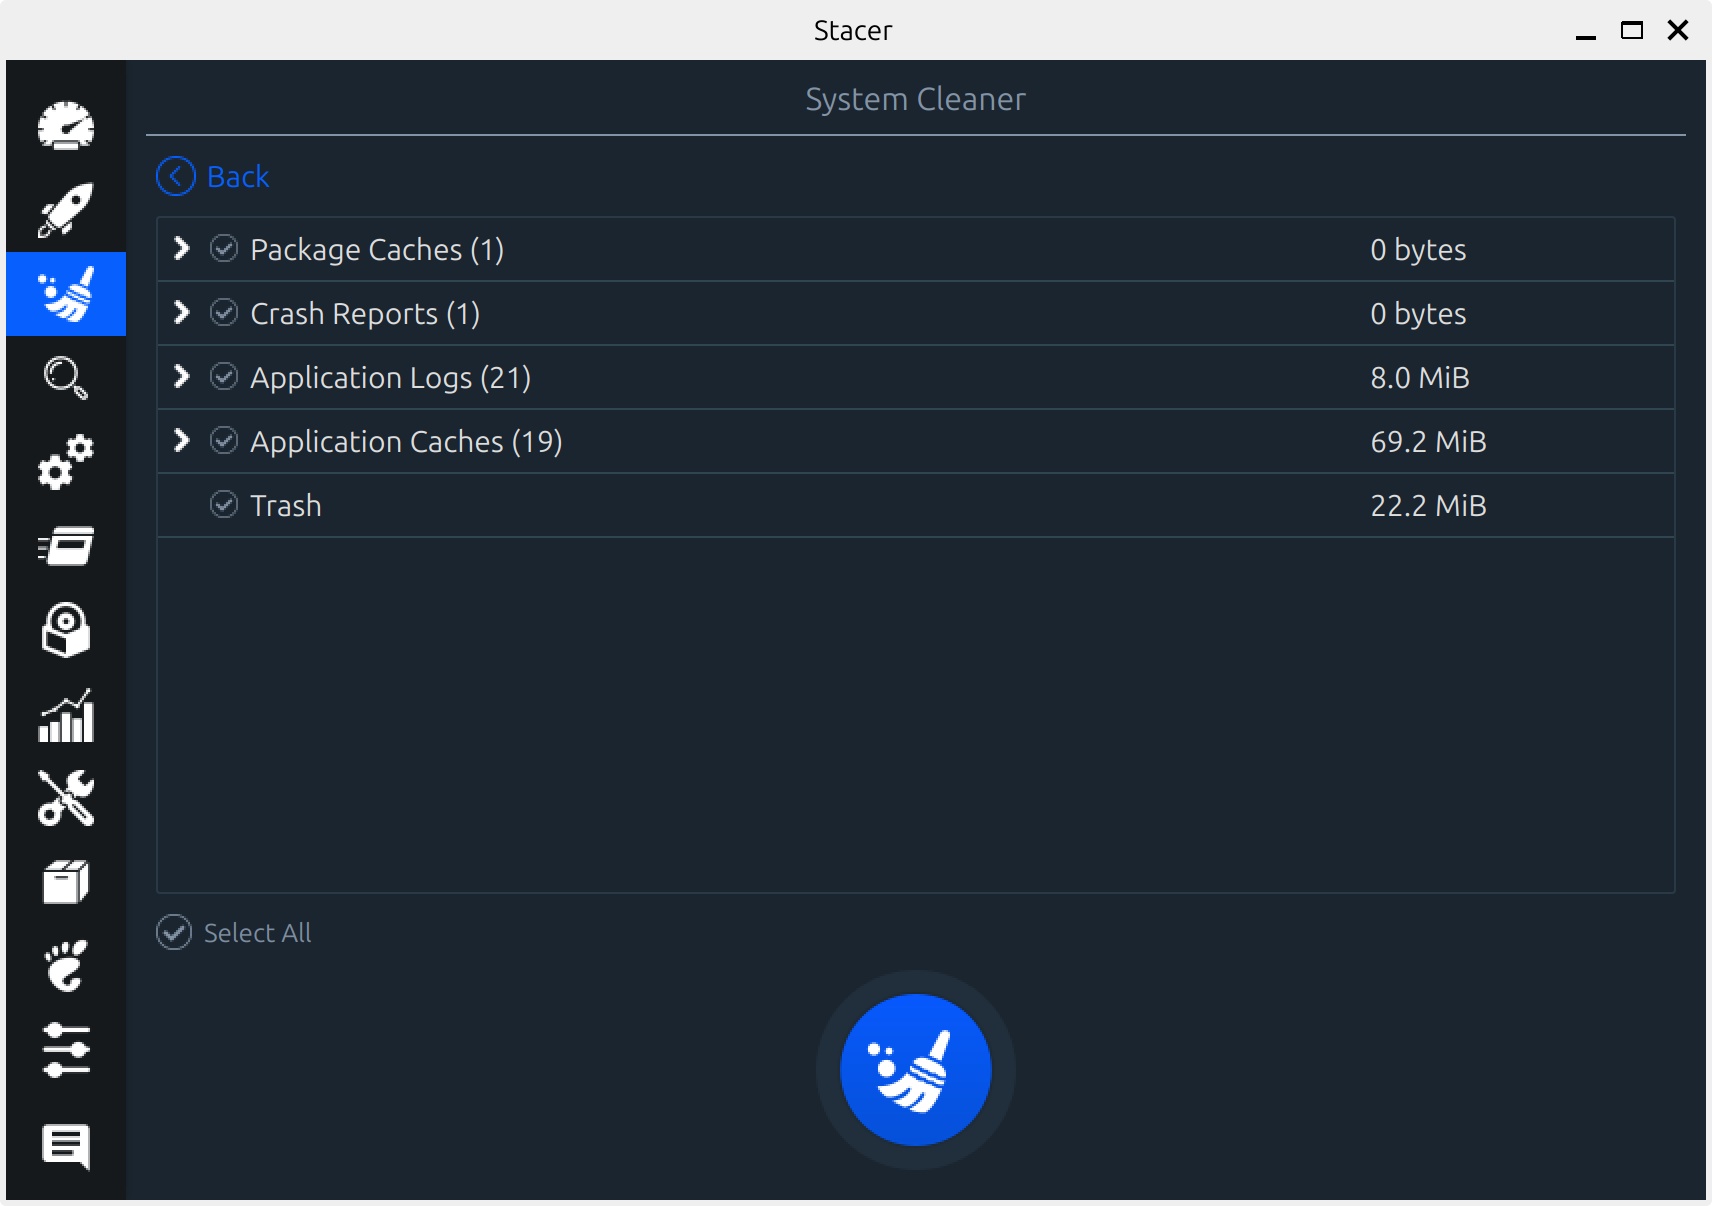Open the Feedback speech-bubble page
The width and height of the screenshot is (1712, 1206).
click(x=66, y=1146)
